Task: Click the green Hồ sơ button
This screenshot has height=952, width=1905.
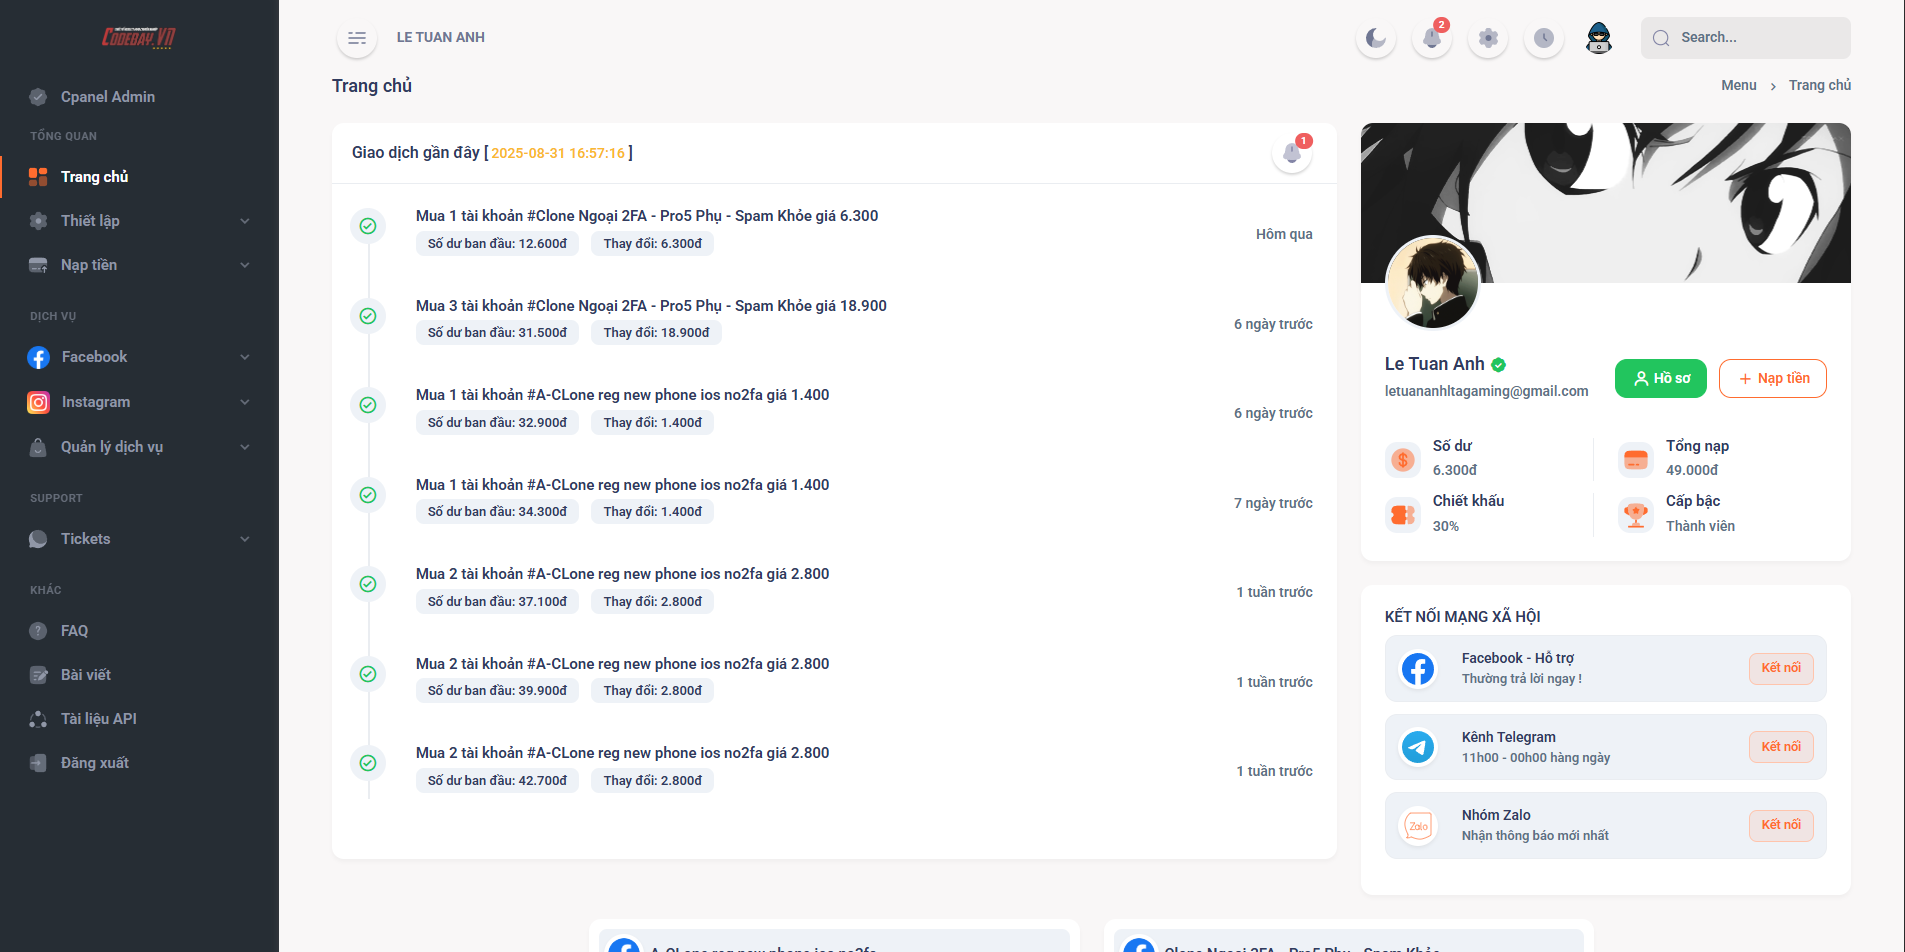Action: click(1660, 378)
